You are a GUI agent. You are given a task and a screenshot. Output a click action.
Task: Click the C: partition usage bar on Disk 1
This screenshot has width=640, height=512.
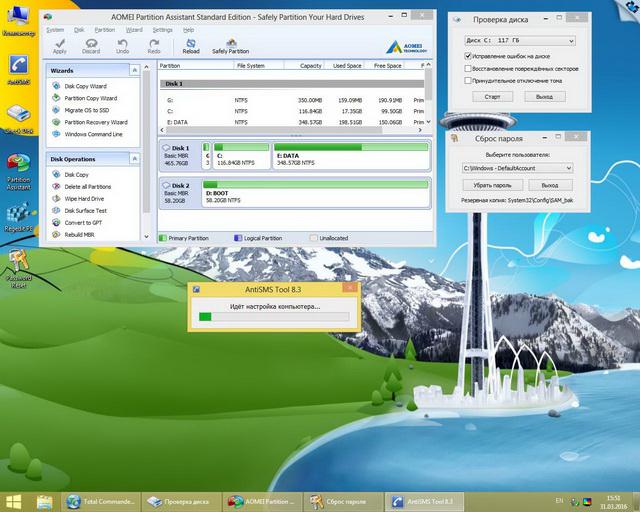click(x=241, y=147)
